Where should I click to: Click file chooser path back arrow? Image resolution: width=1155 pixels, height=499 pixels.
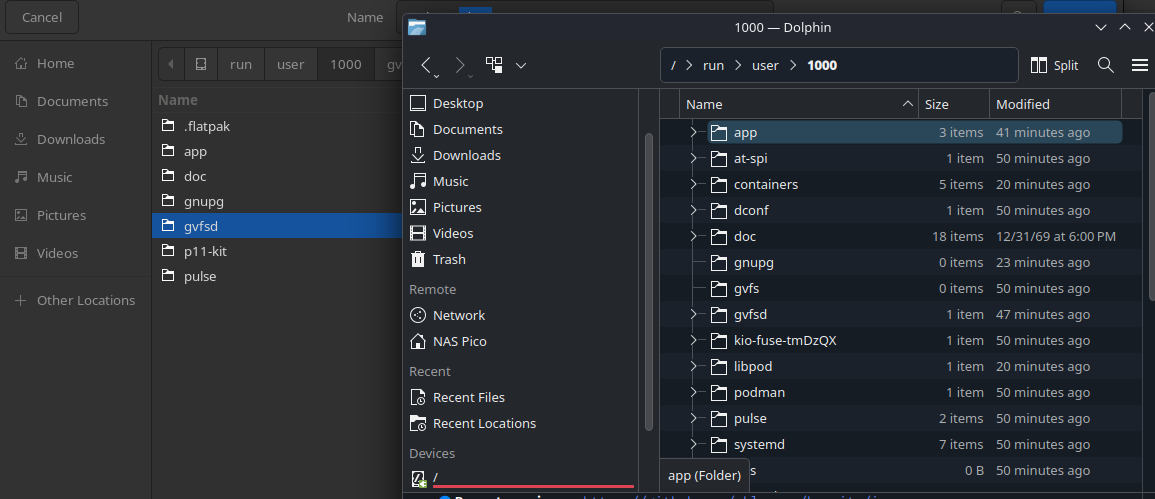(x=171, y=64)
